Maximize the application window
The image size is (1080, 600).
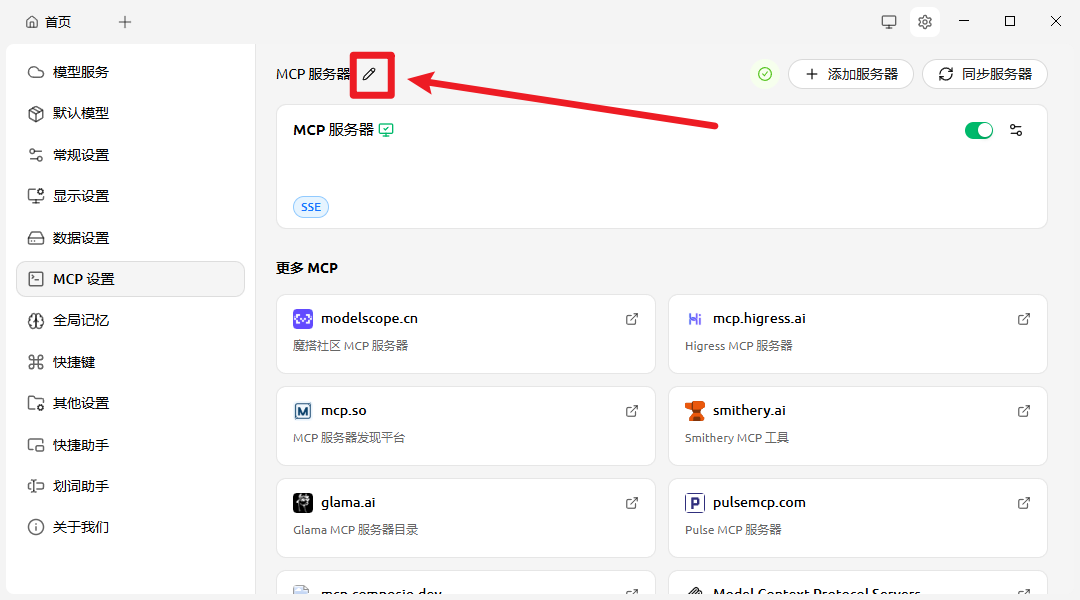[x=1010, y=21]
